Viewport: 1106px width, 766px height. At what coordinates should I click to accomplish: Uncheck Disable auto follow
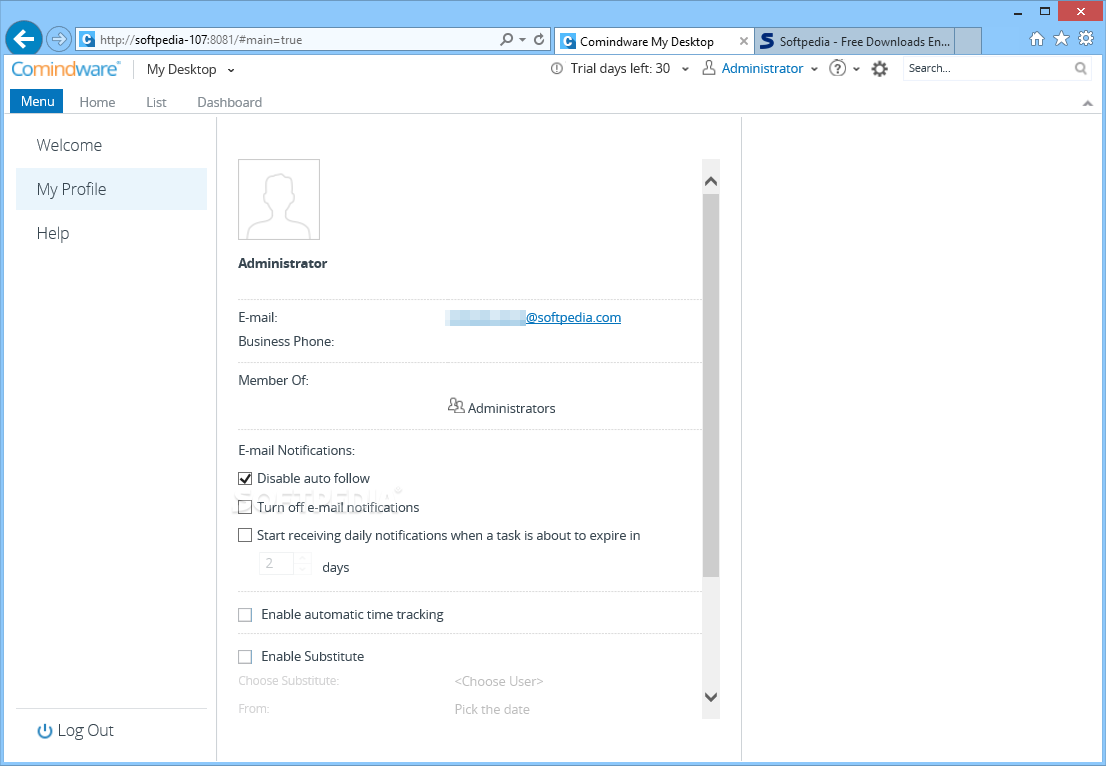(x=245, y=479)
